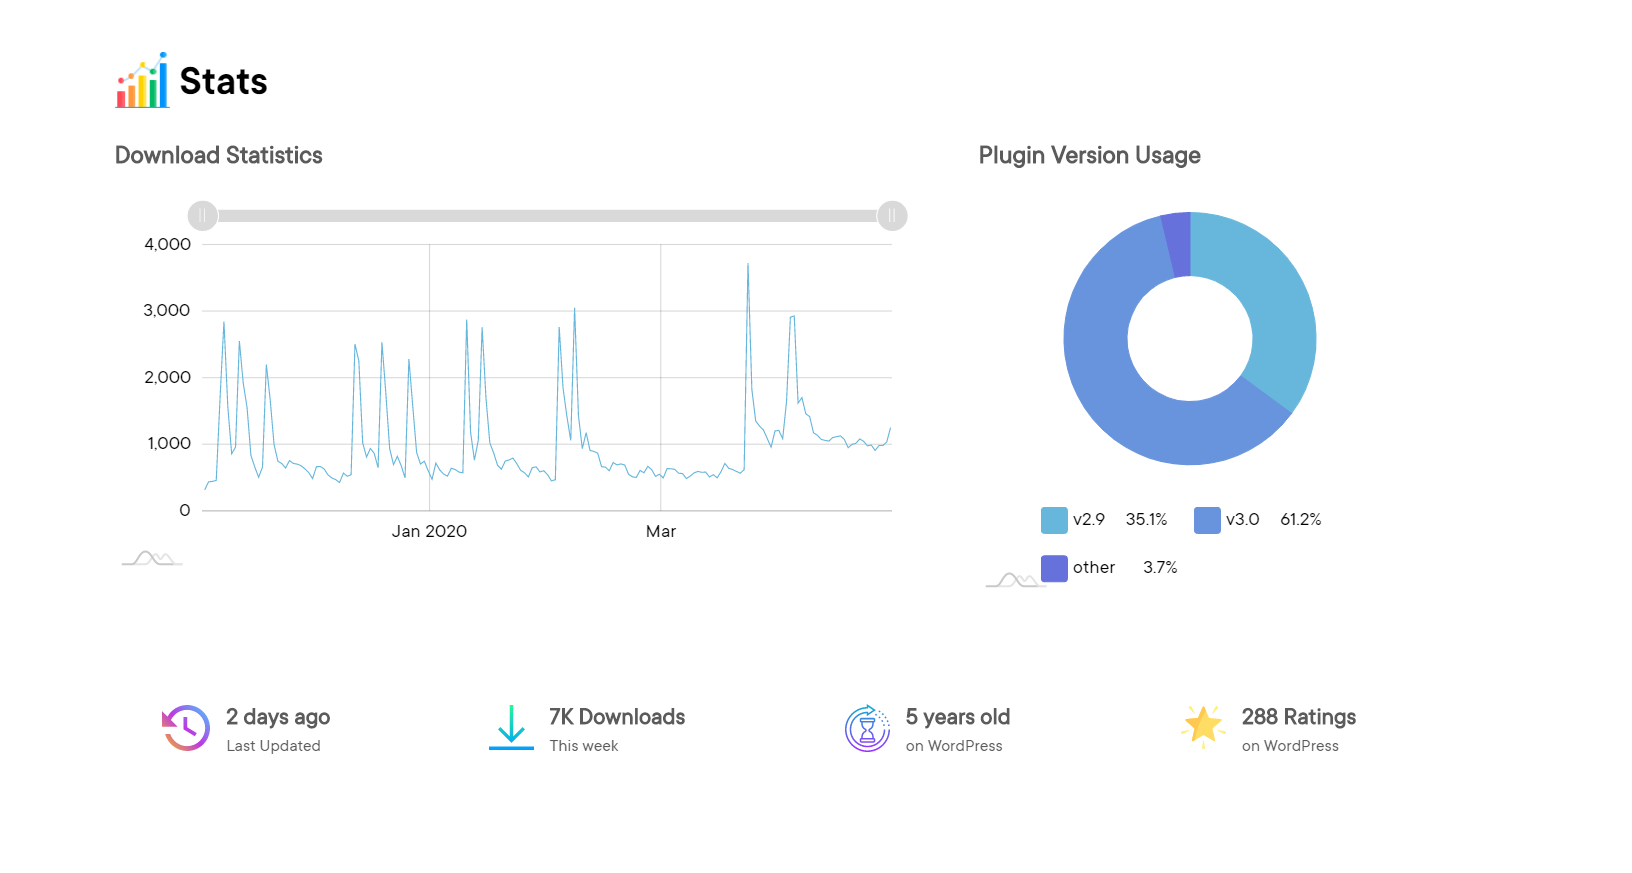
Task: Click the '2 days ago' label
Action: 278,717
